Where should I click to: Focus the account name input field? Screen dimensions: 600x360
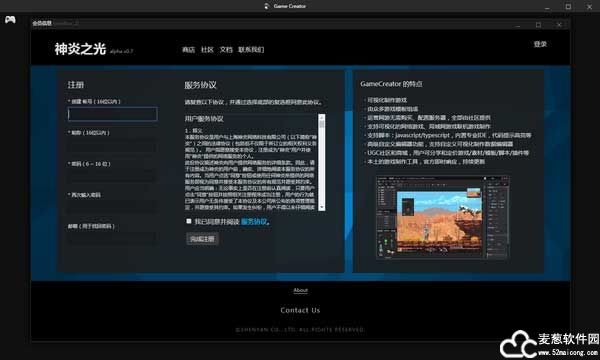112,114
